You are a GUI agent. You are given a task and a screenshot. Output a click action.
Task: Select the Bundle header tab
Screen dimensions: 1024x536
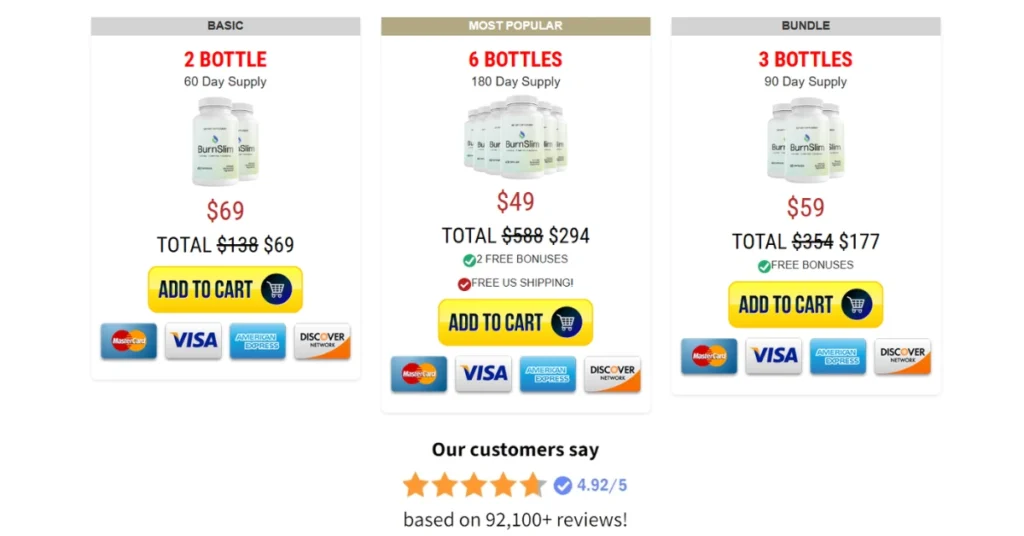pos(805,26)
